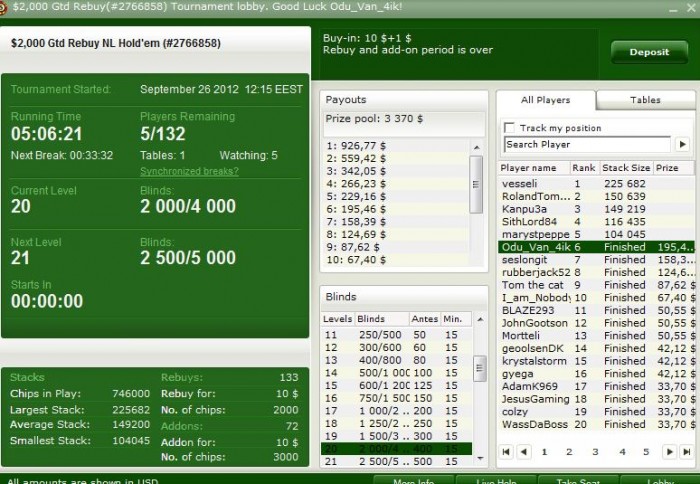Select player marystpeppe row

(596, 234)
